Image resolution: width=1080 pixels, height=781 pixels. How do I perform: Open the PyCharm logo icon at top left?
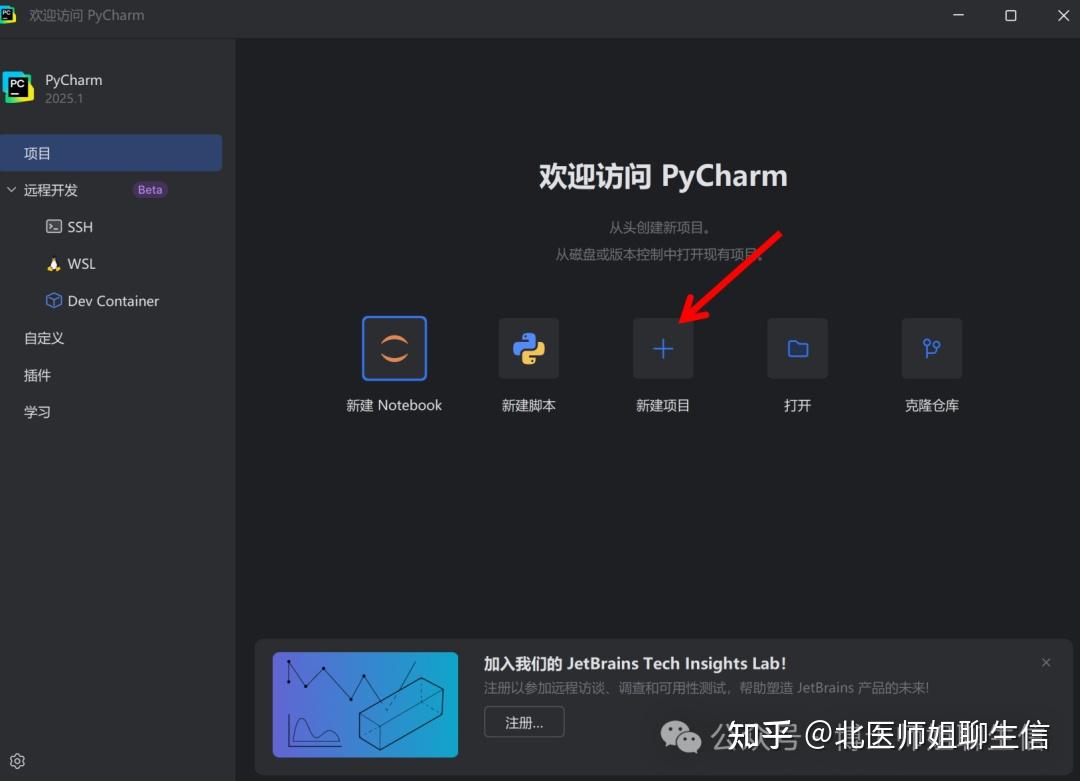(18, 87)
